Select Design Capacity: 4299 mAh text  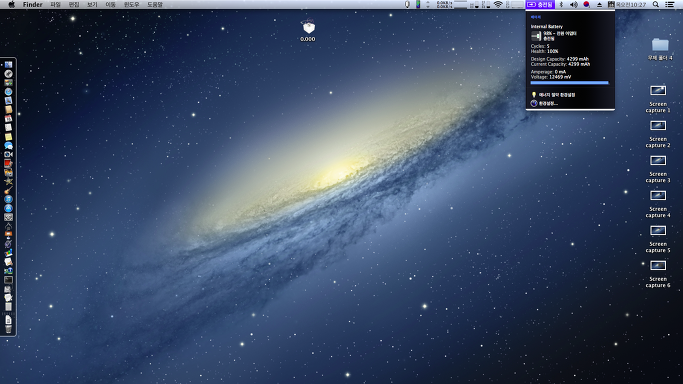(560, 59)
